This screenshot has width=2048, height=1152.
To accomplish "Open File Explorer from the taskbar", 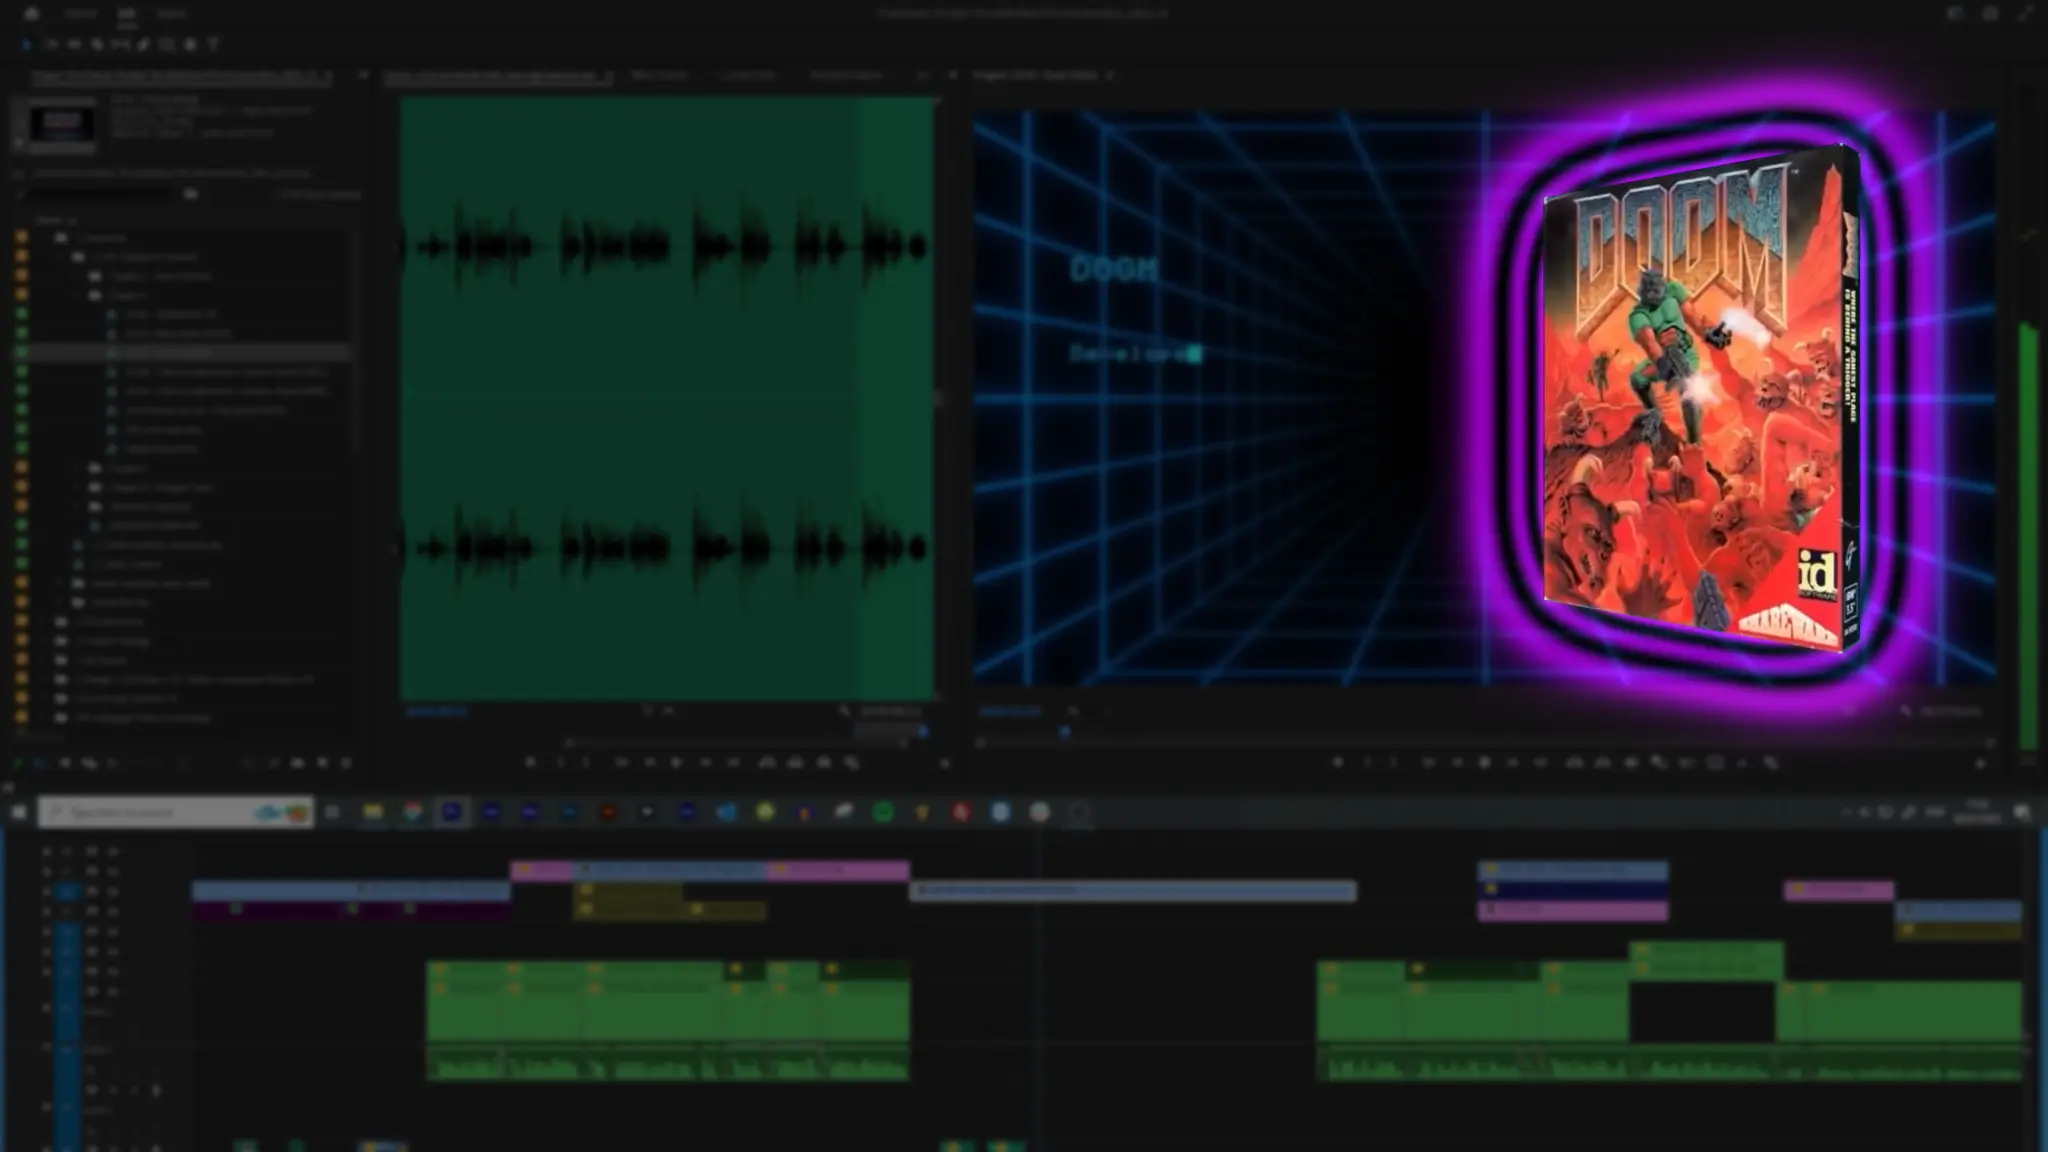I will coord(373,813).
